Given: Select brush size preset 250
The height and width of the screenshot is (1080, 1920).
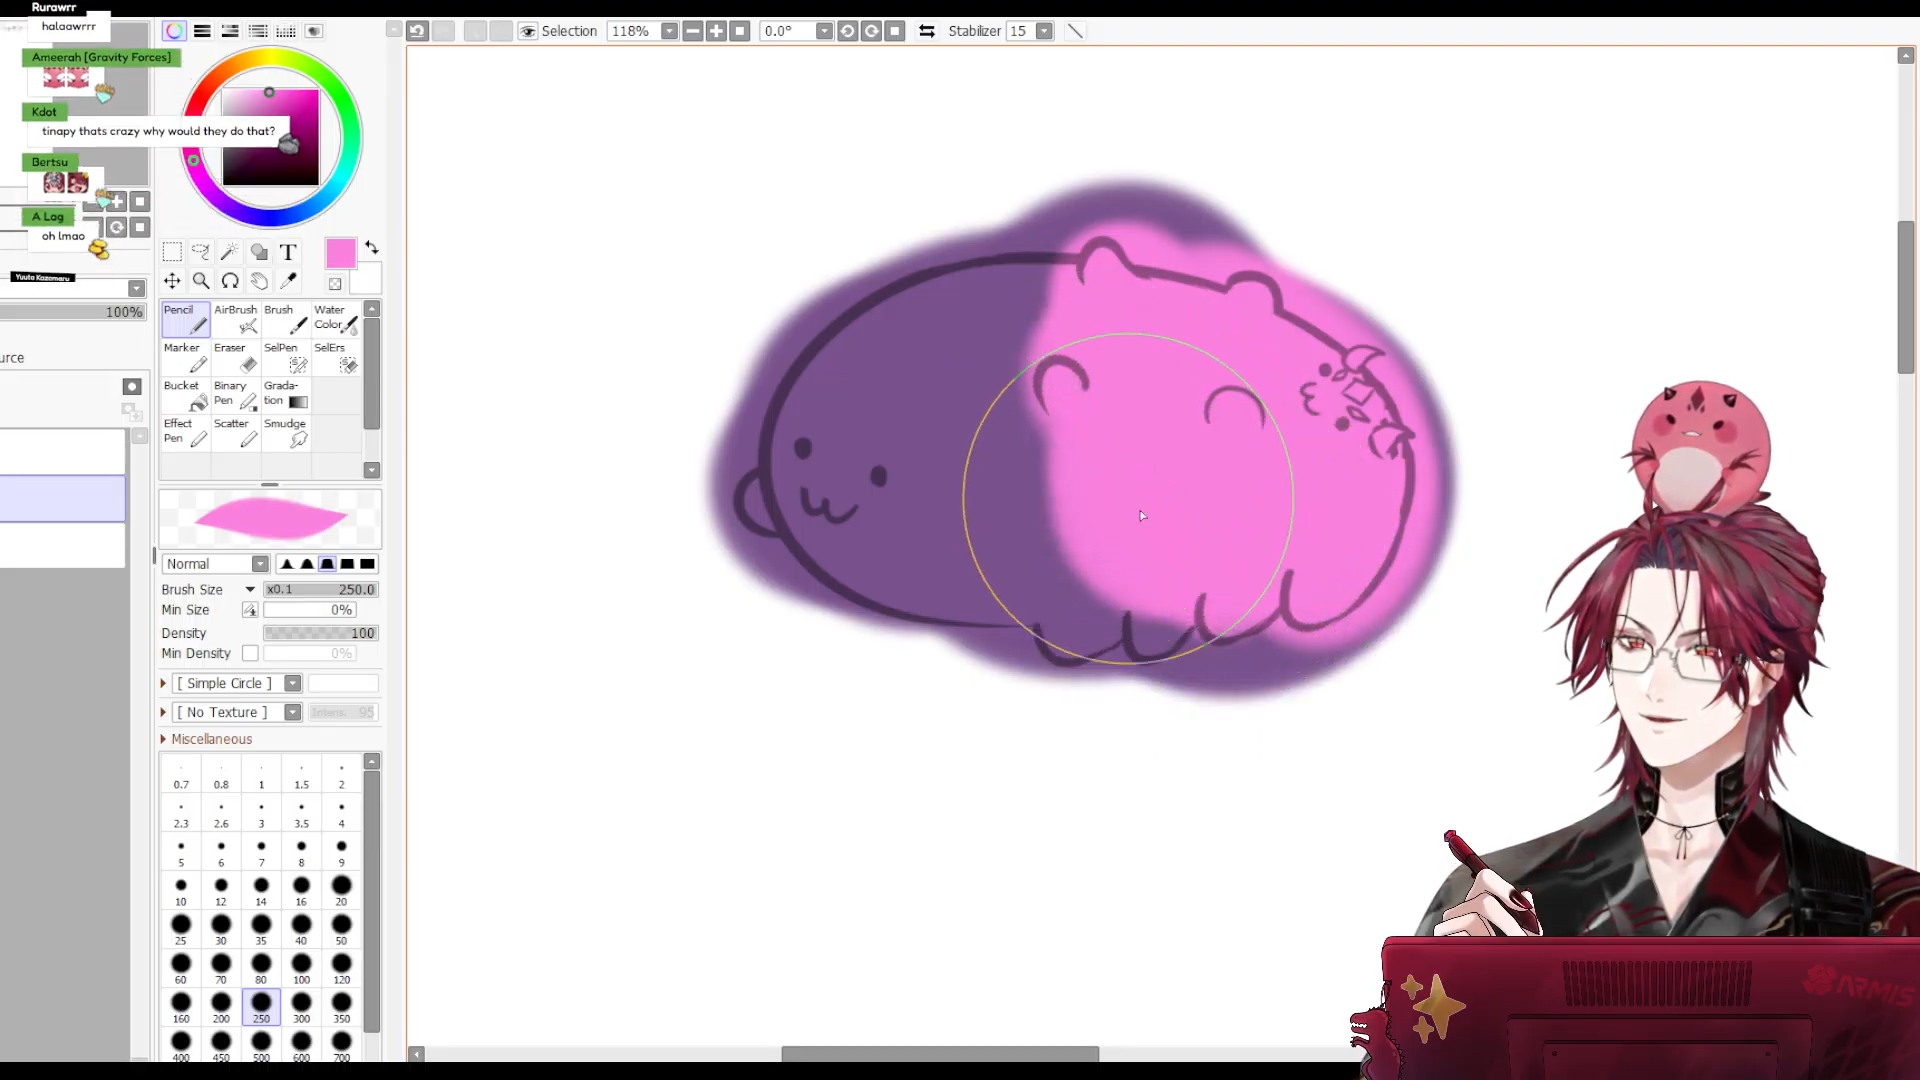Looking at the screenshot, I should 261,1007.
